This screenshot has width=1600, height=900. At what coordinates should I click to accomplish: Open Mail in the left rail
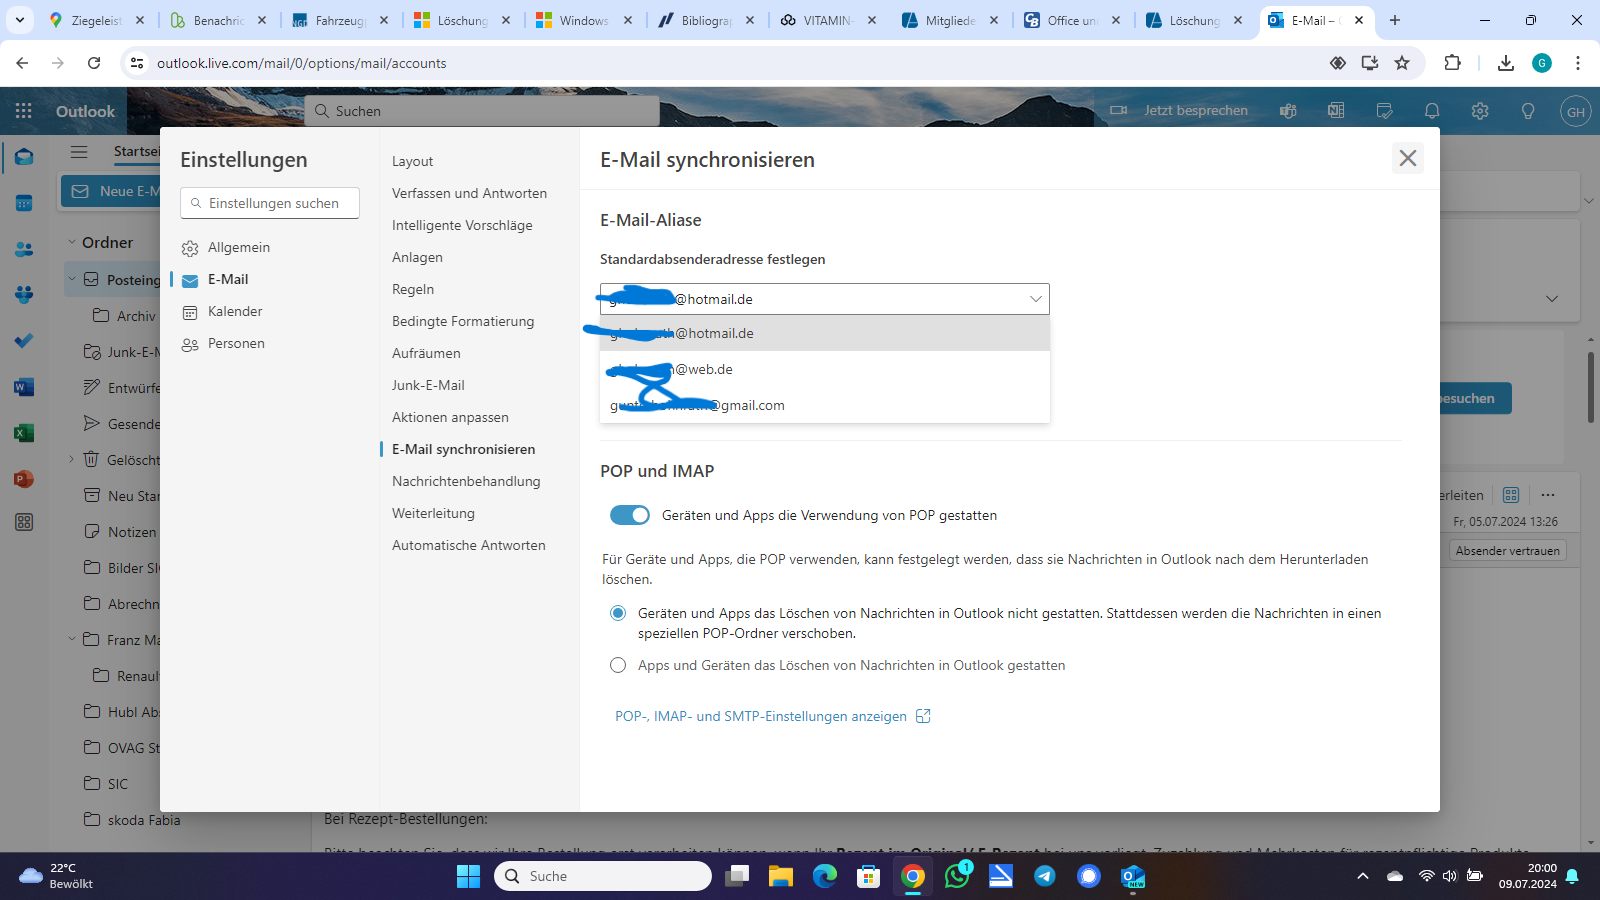24,157
